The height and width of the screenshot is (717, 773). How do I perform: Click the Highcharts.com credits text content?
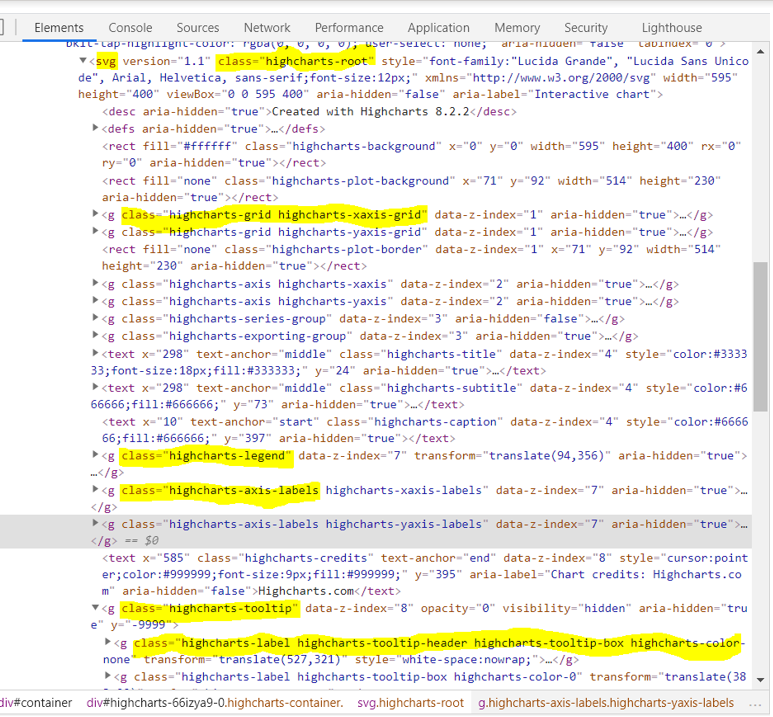click(306, 591)
